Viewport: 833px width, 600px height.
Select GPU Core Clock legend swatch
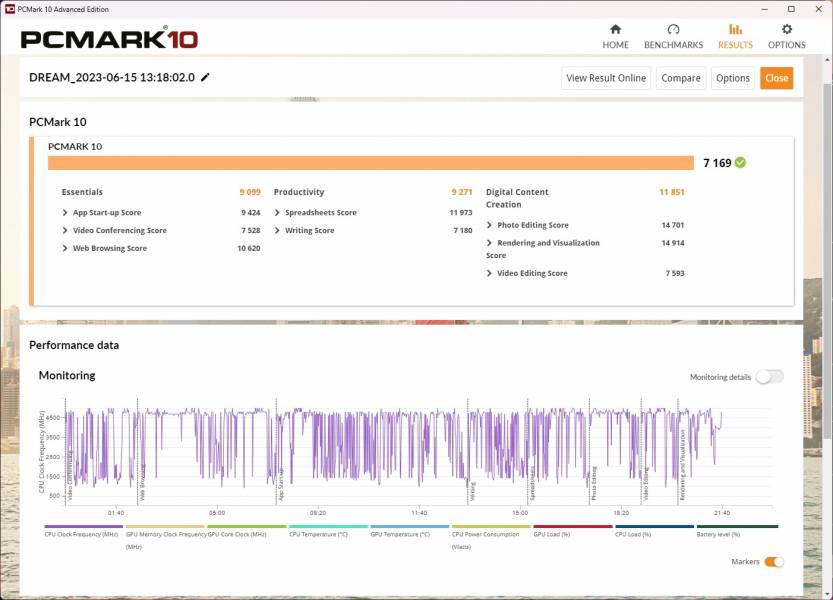246,527
